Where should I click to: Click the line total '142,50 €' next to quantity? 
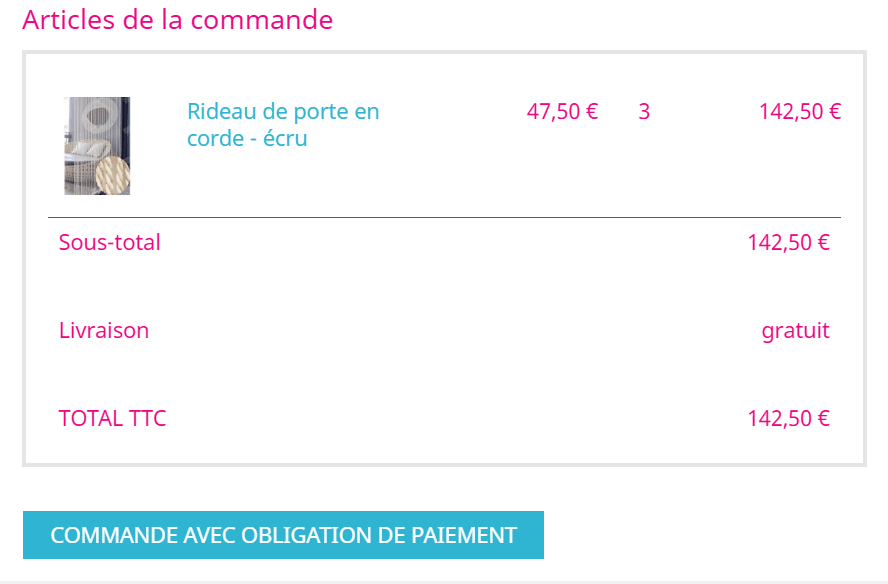point(800,111)
